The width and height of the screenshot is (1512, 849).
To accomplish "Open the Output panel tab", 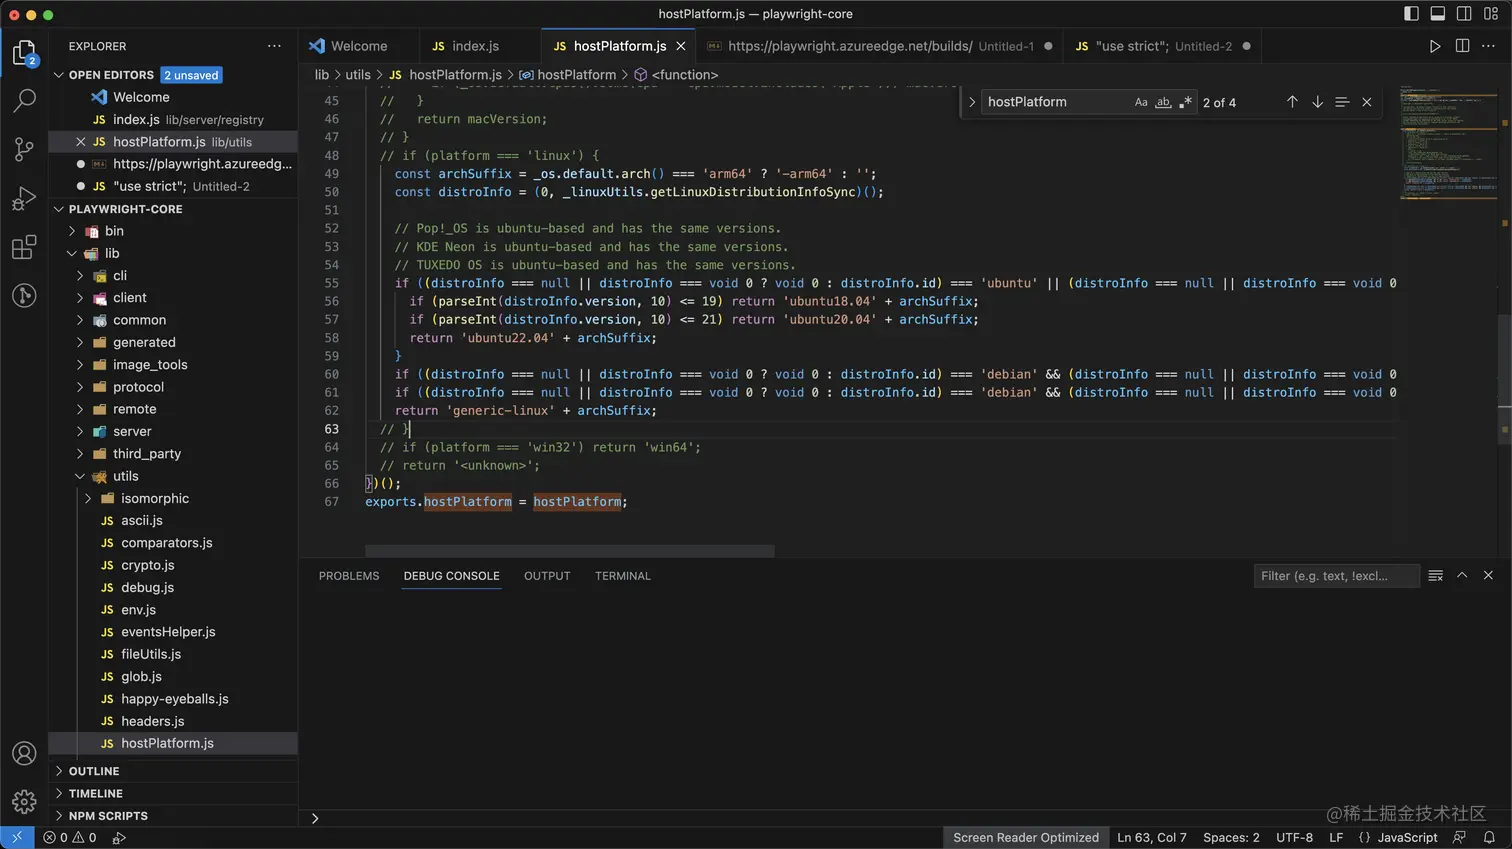I will 547,576.
